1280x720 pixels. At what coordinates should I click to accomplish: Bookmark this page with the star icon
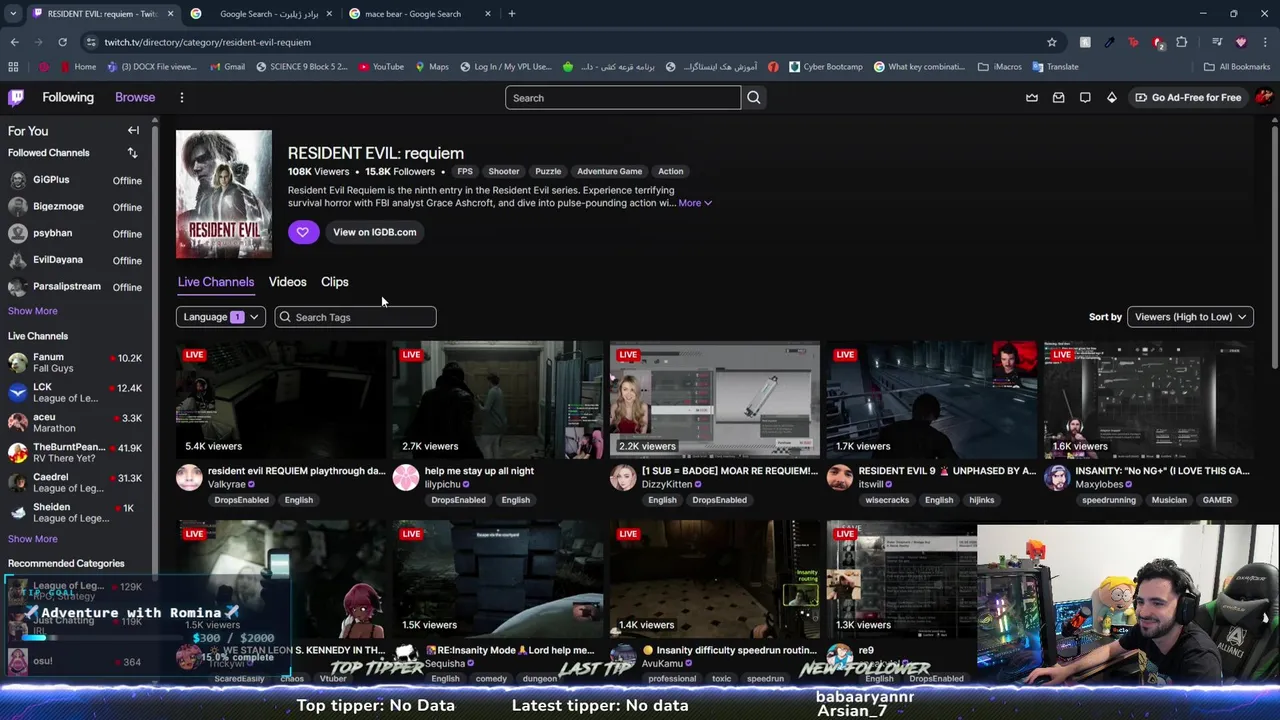(1051, 42)
